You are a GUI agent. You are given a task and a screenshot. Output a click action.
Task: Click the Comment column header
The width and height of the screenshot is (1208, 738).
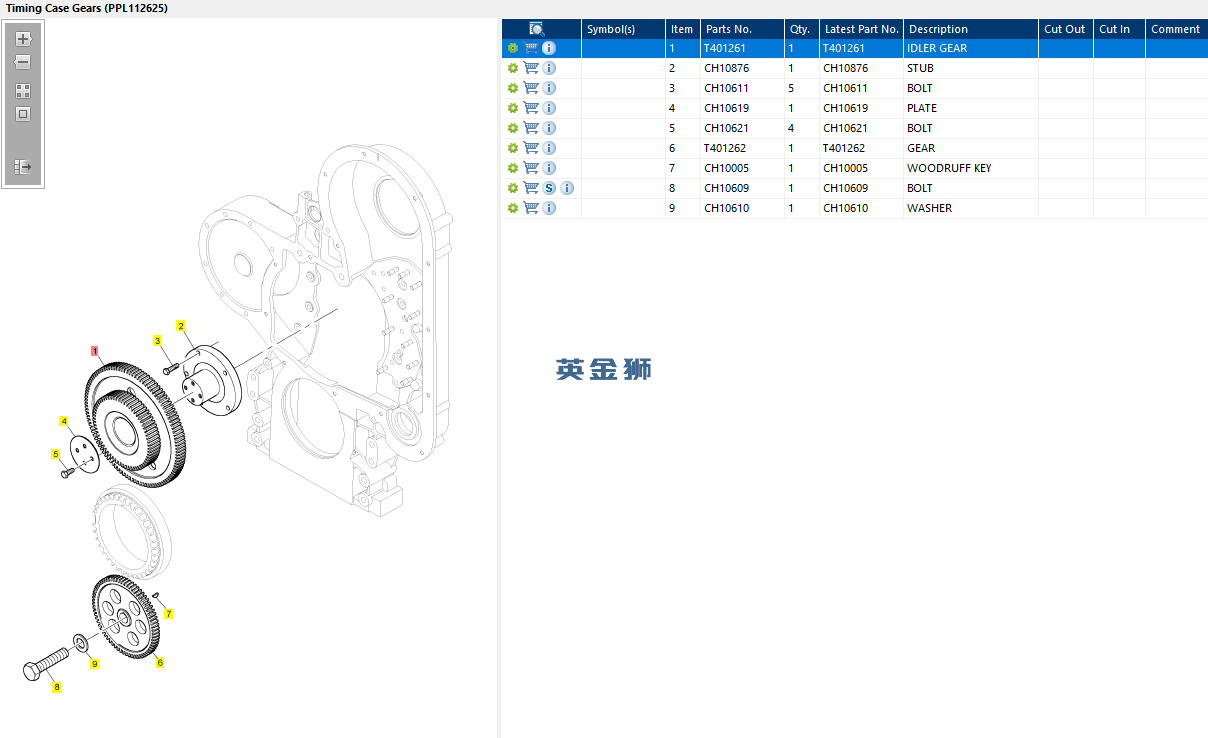tap(1176, 29)
